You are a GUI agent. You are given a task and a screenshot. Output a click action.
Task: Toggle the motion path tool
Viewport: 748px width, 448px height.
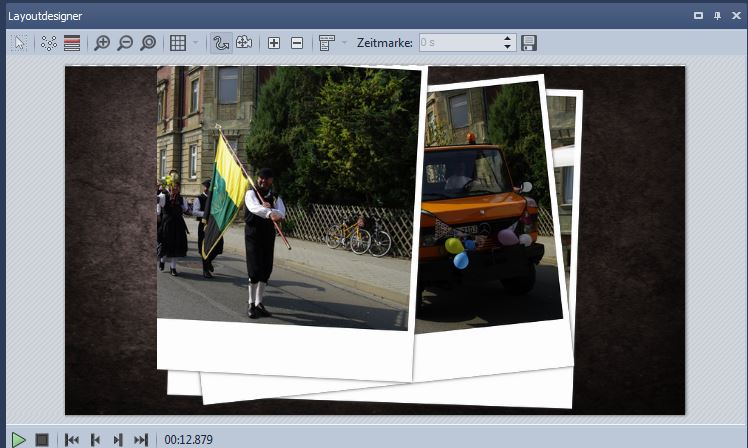pyautogui.click(x=221, y=43)
